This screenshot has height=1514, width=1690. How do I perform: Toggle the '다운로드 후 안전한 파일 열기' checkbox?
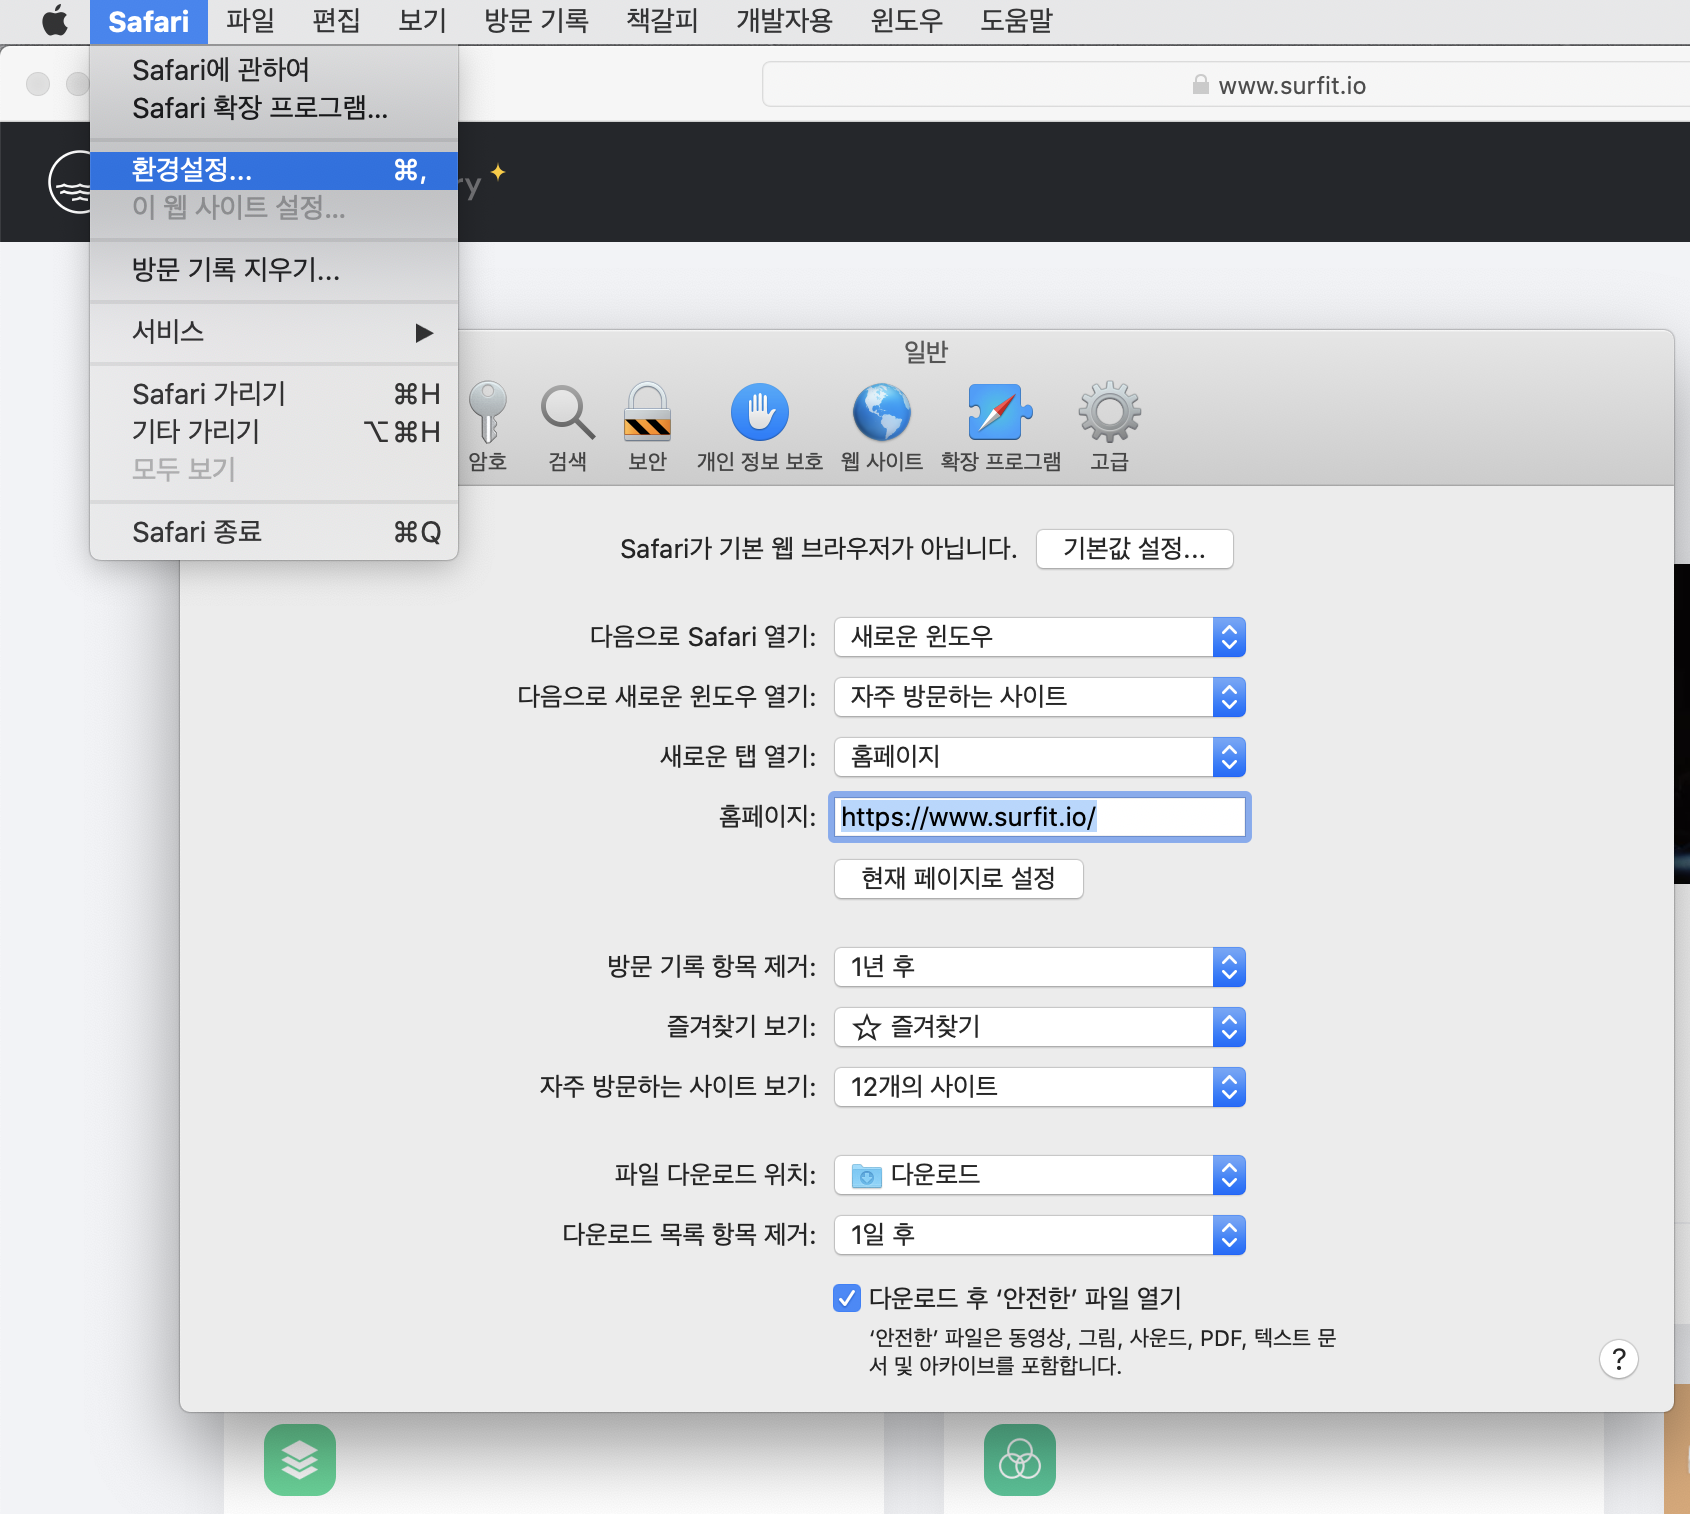click(x=846, y=1298)
